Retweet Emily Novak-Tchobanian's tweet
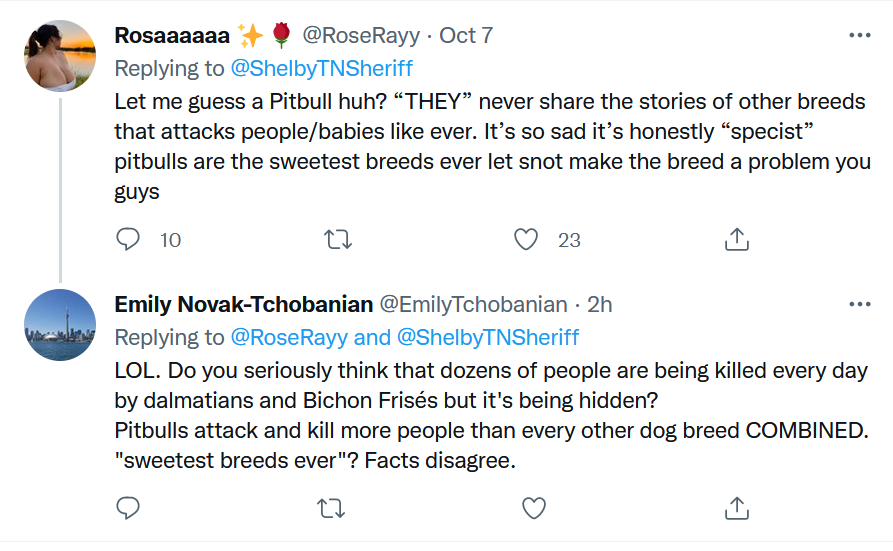The width and height of the screenshot is (893, 551). (330, 508)
